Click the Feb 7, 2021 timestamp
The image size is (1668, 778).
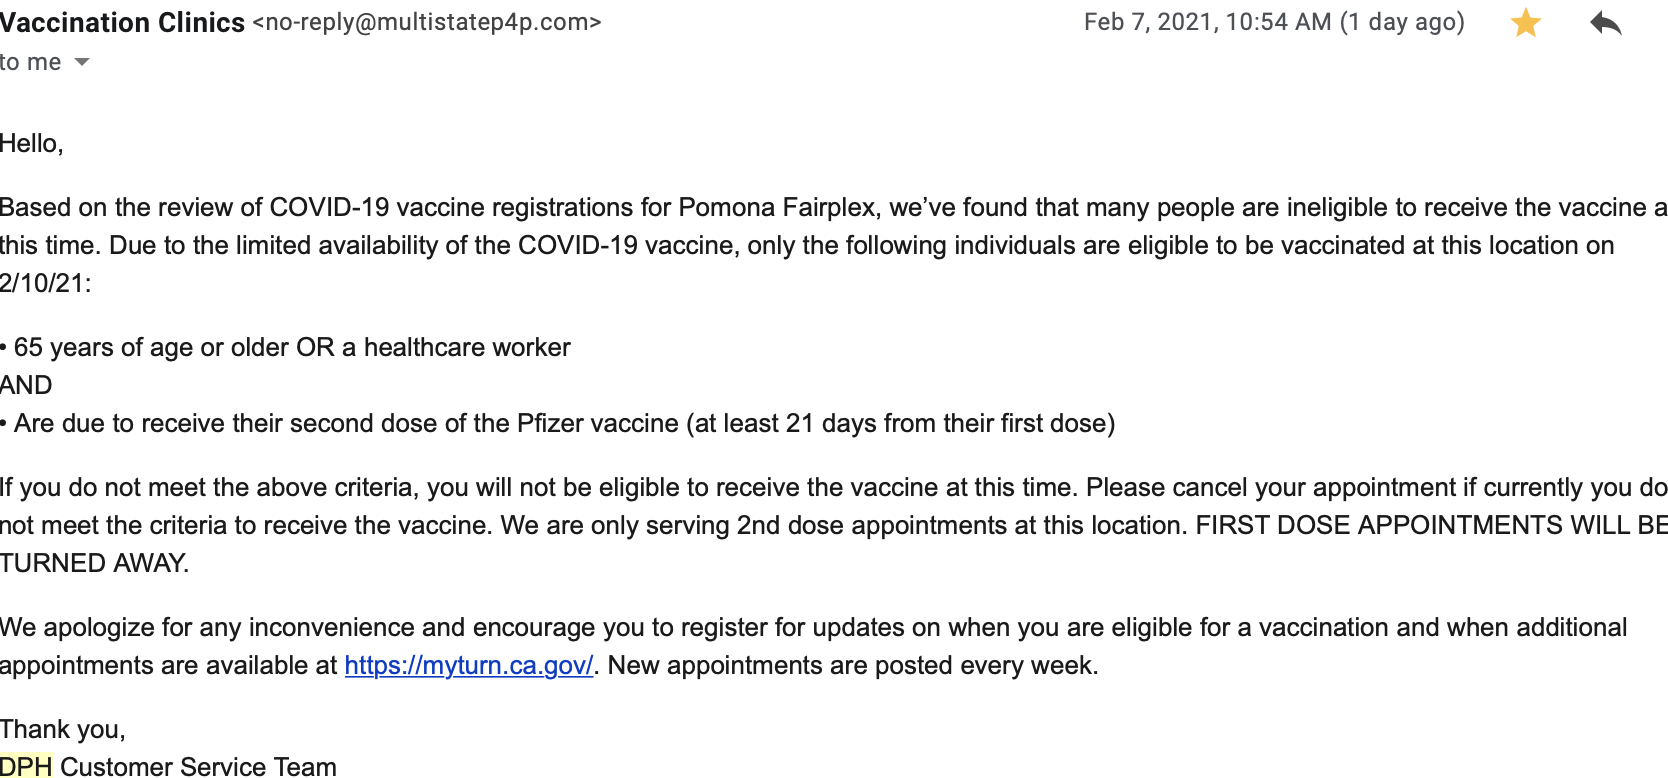[x=1208, y=22]
